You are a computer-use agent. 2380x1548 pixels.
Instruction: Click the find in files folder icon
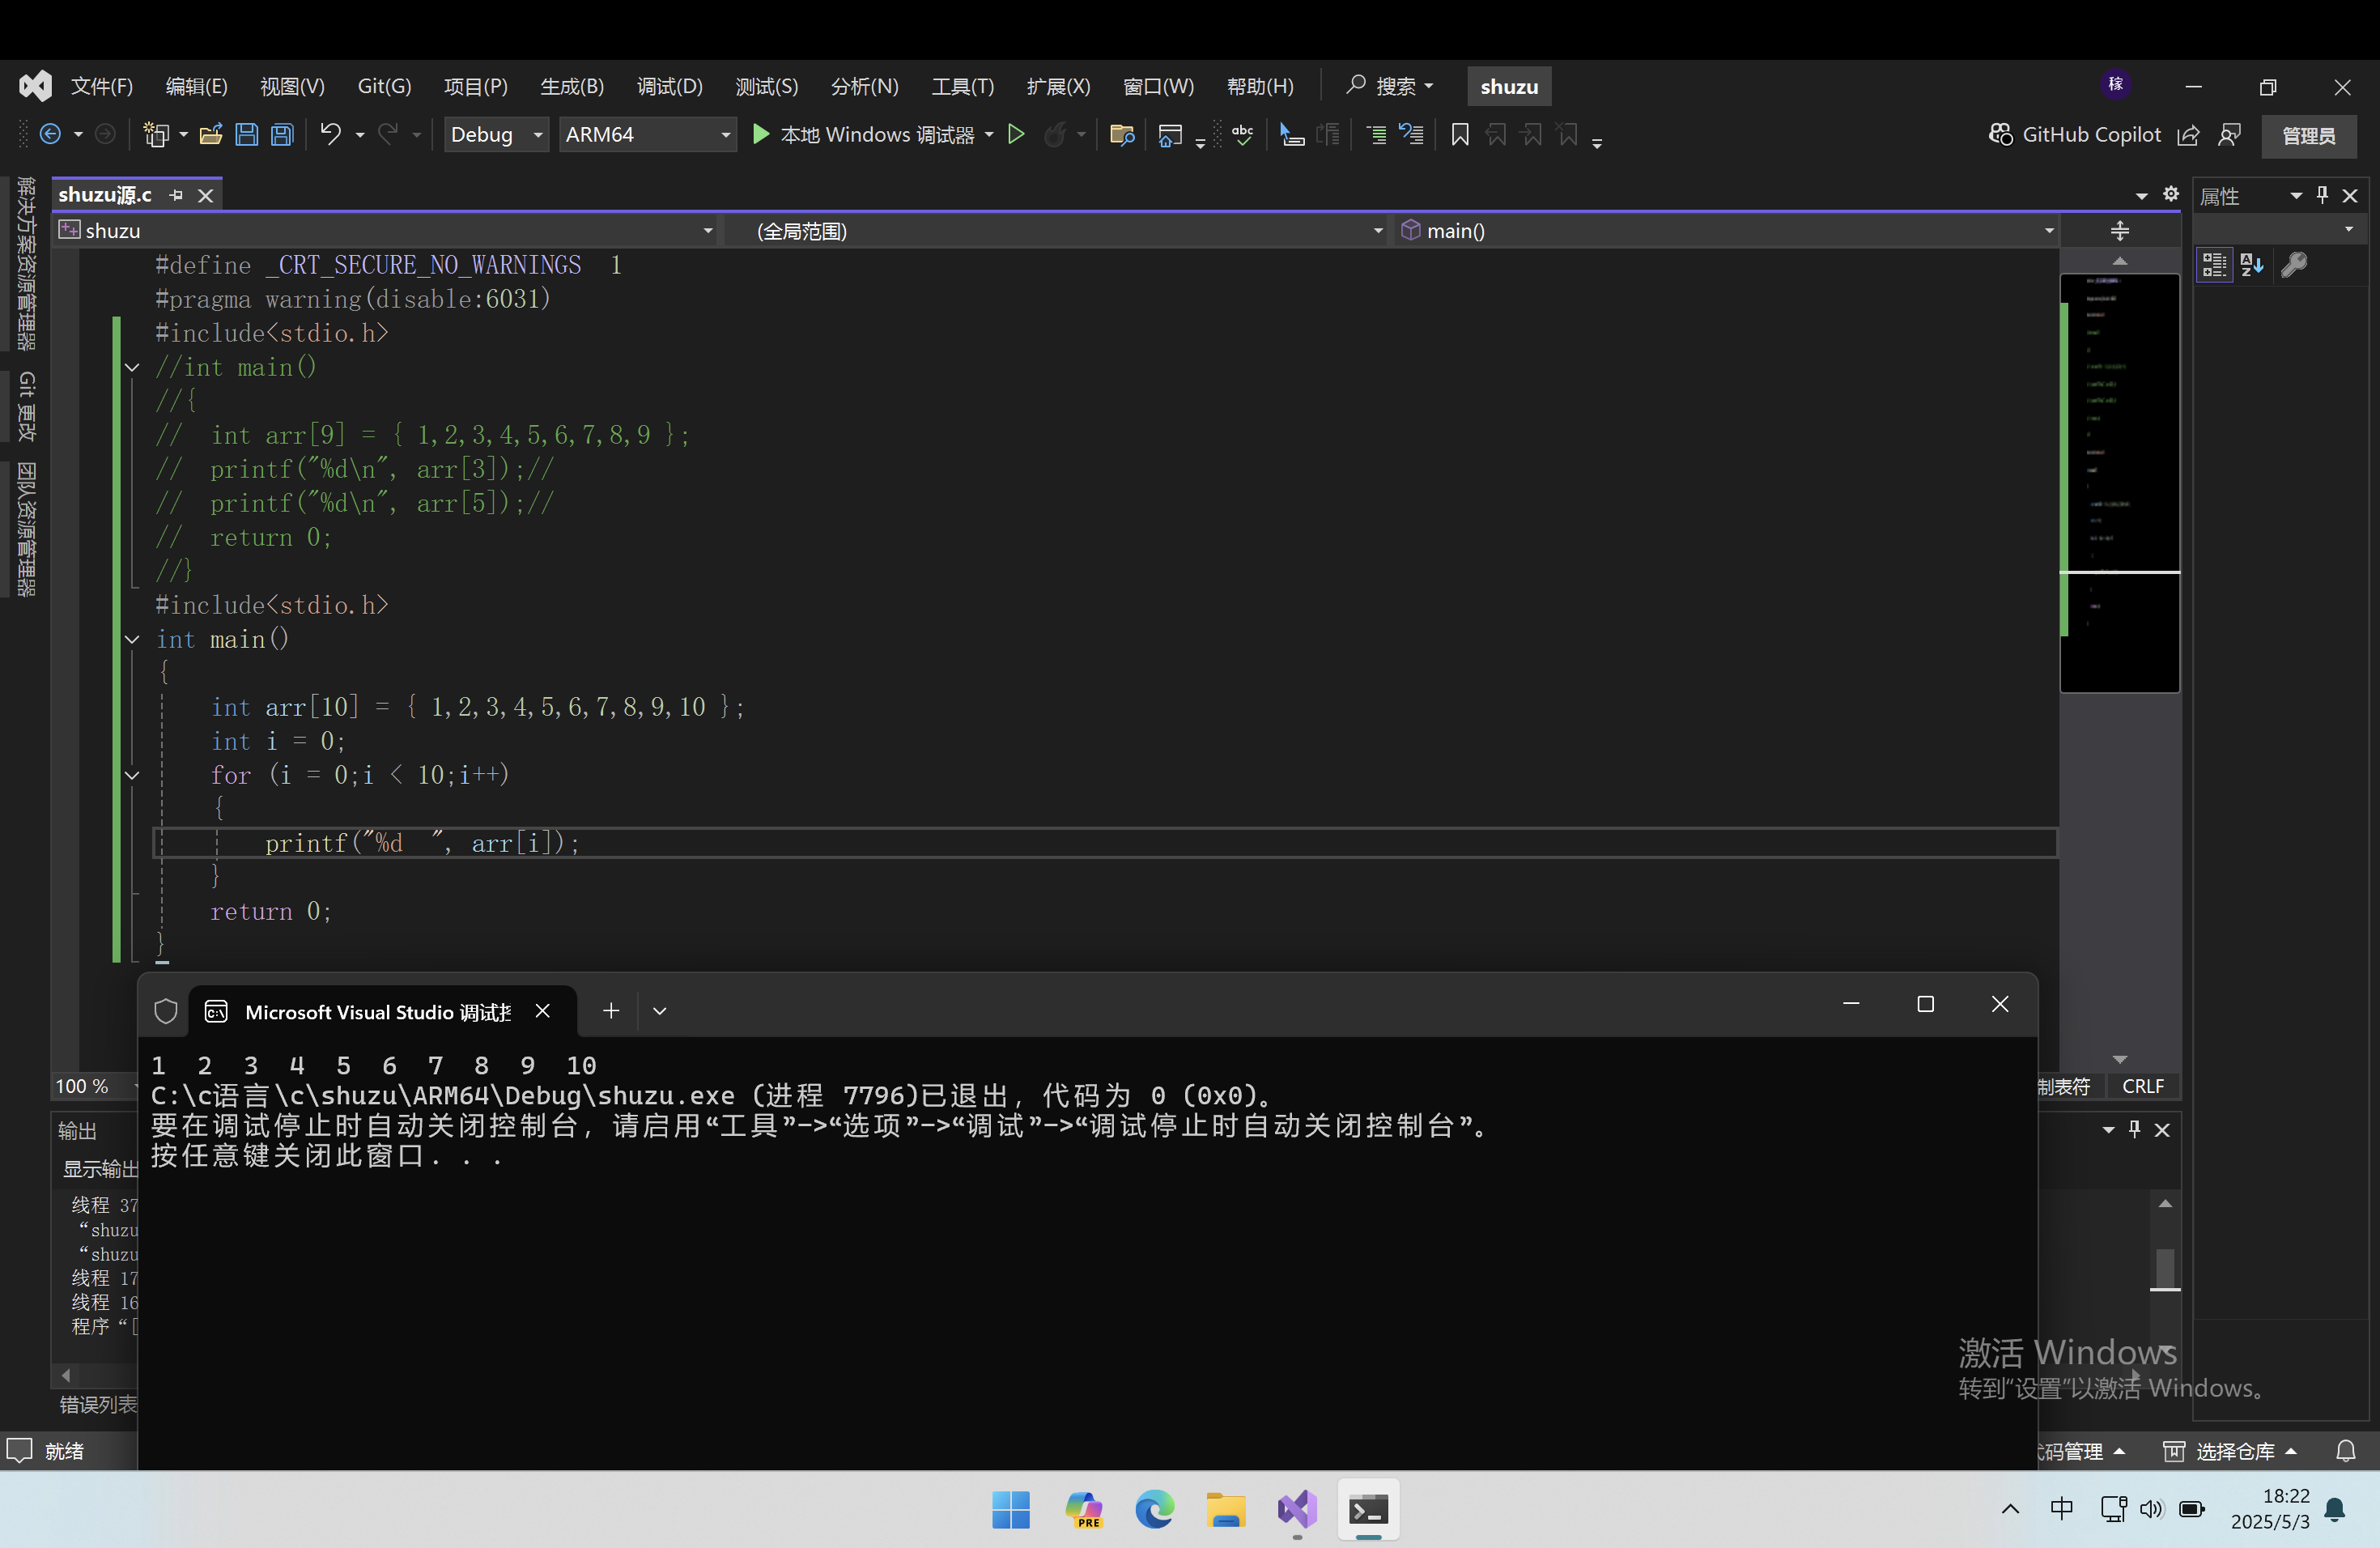[x=1122, y=134]
